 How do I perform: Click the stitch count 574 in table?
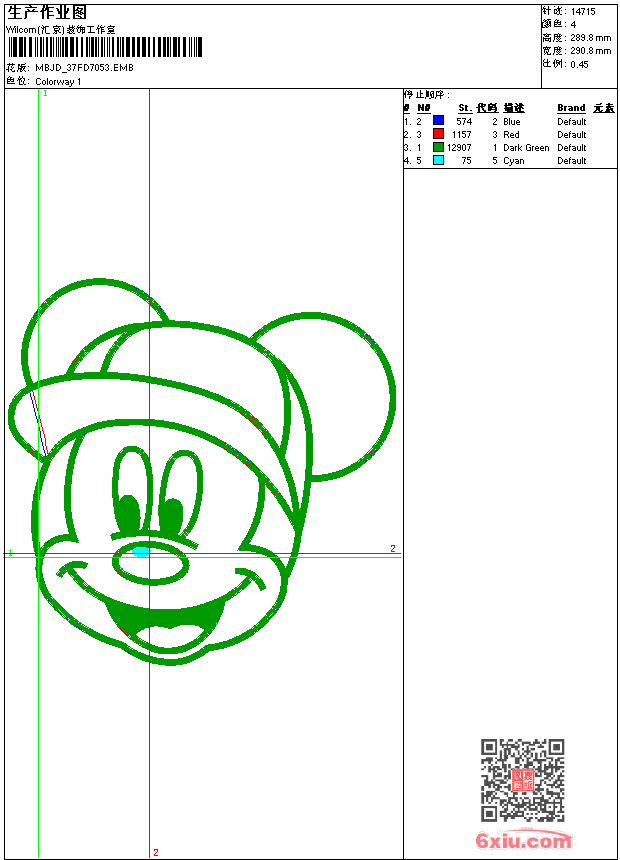tap(464, 122)
